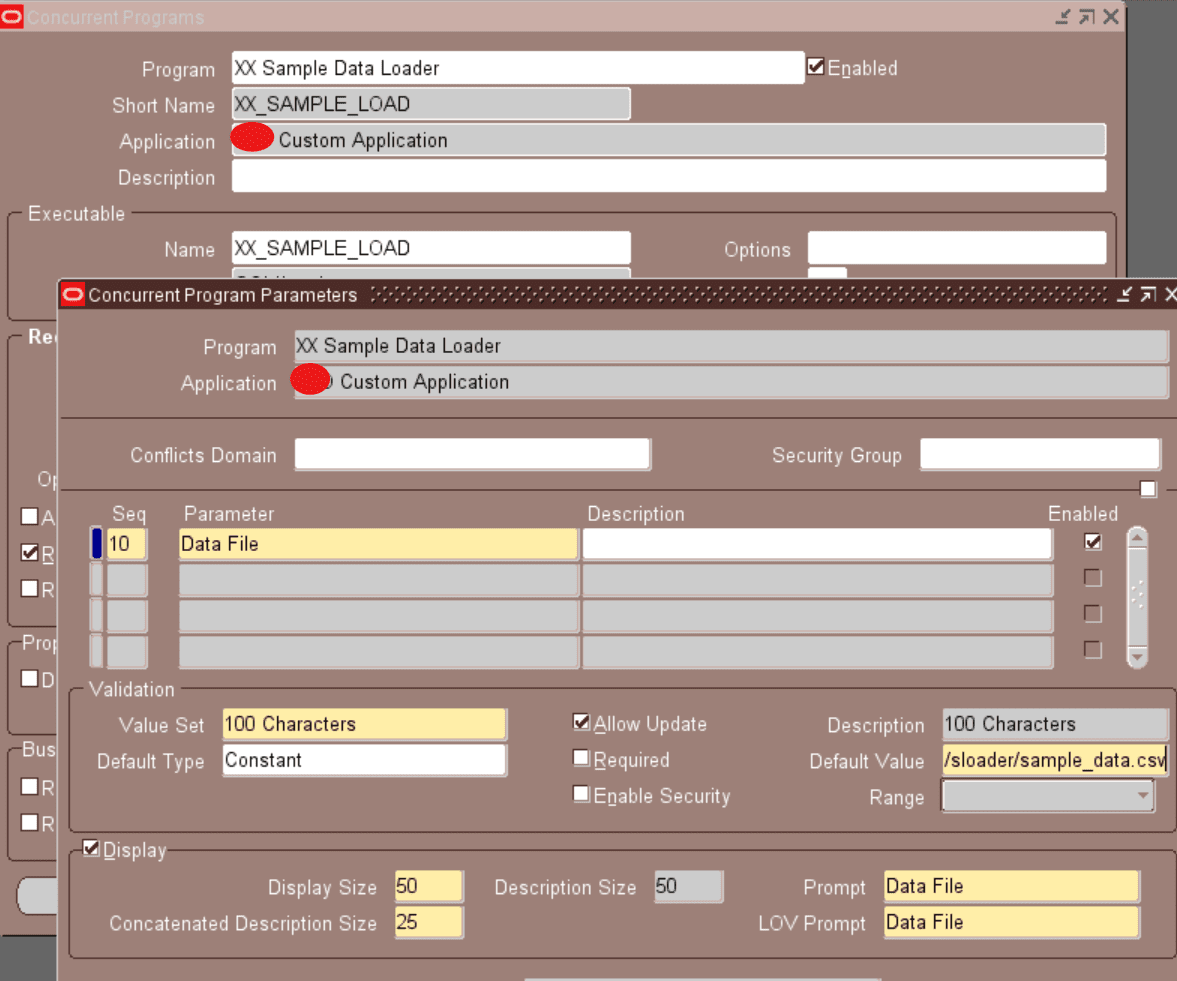Enable the Required checkbox
This screenshot has height=981, width=1177.
[x=582, y=758]
